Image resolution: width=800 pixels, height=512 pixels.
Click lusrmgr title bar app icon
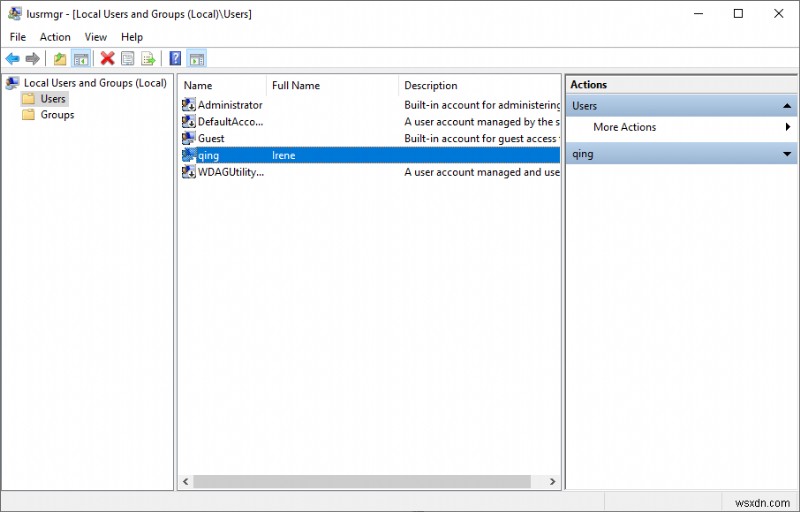[15, 14]
